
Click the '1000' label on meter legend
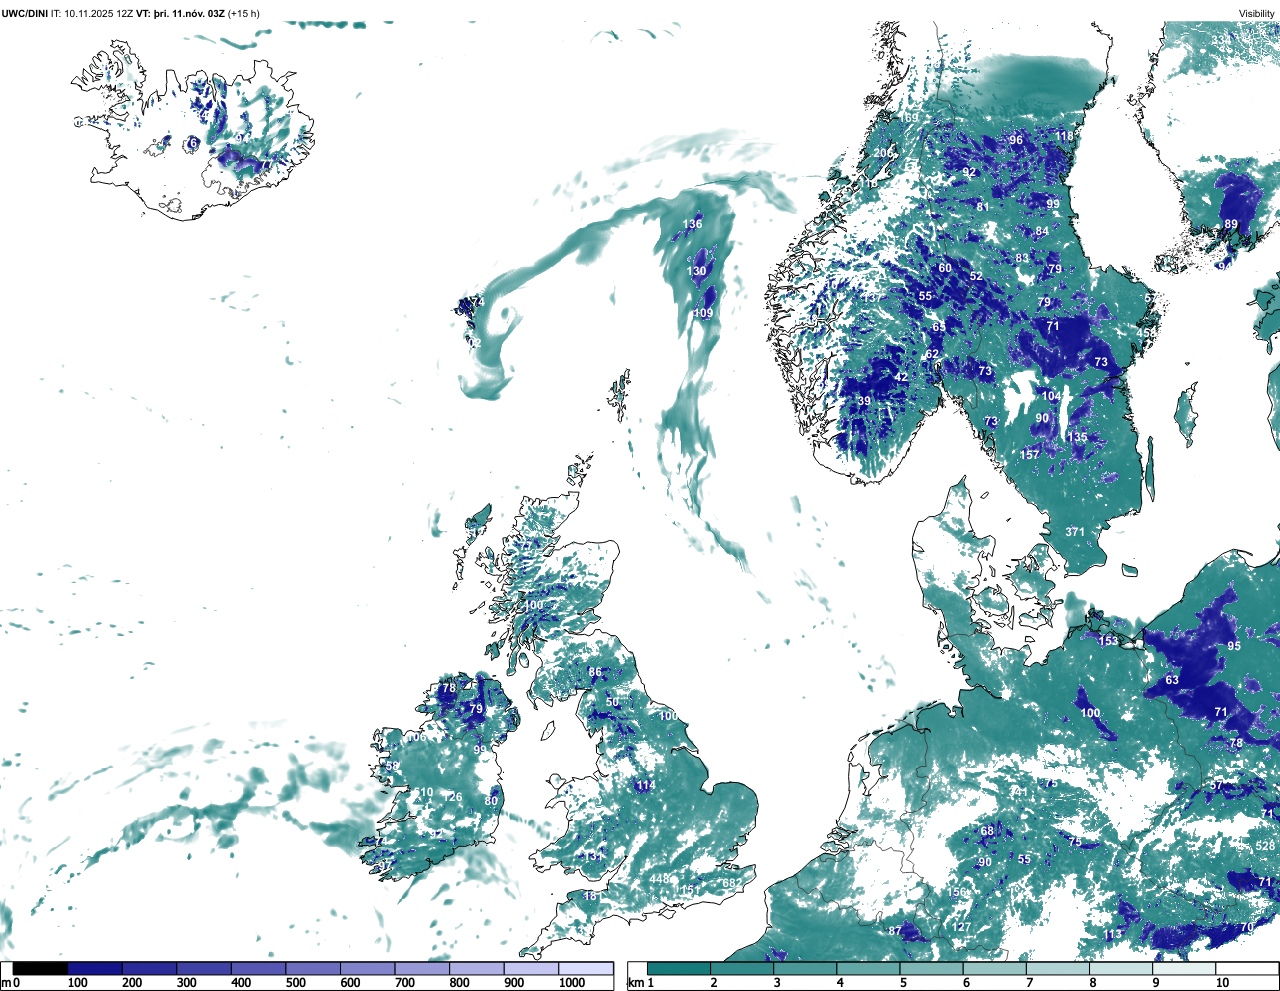[572, 983]
